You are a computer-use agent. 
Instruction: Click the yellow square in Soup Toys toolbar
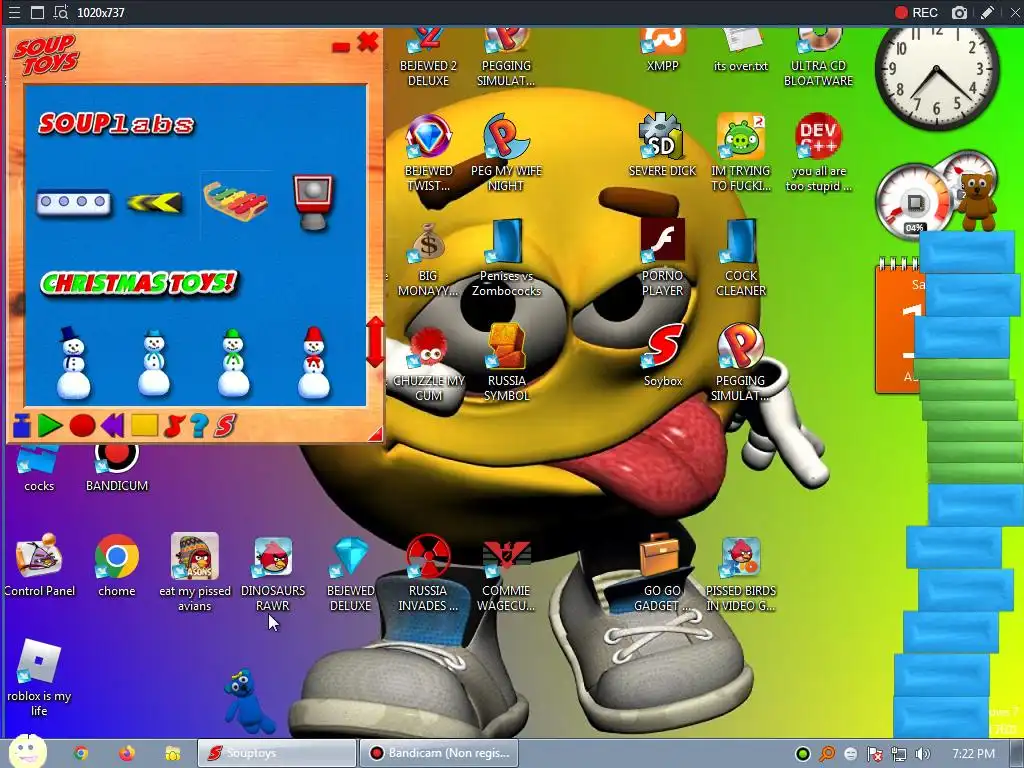[144, 425]
